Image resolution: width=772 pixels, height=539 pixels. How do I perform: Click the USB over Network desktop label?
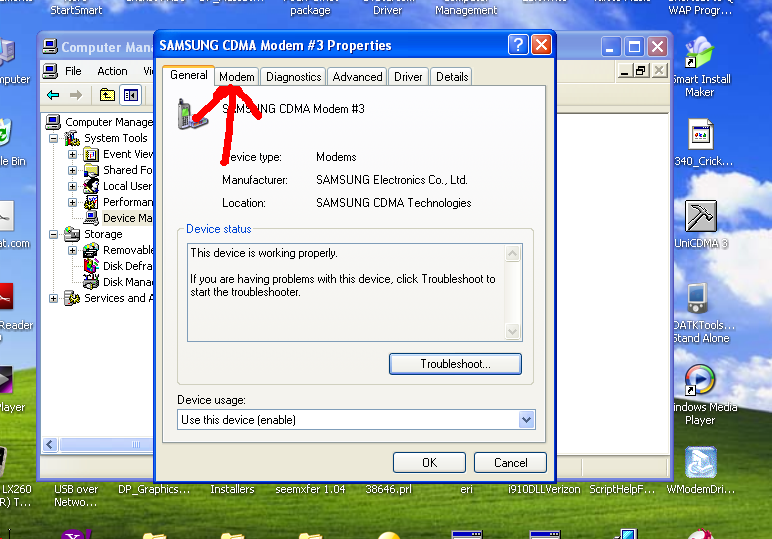[x=76, y=496]
